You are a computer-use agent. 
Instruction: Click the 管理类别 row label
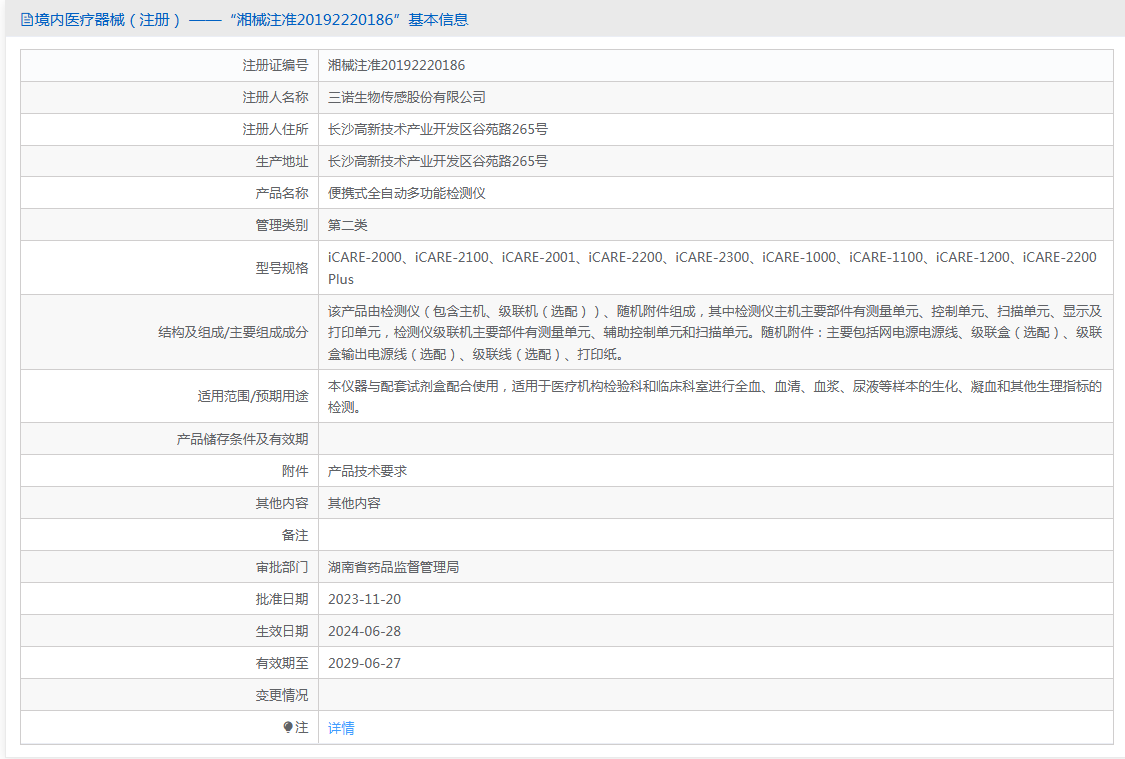[282, 225]
